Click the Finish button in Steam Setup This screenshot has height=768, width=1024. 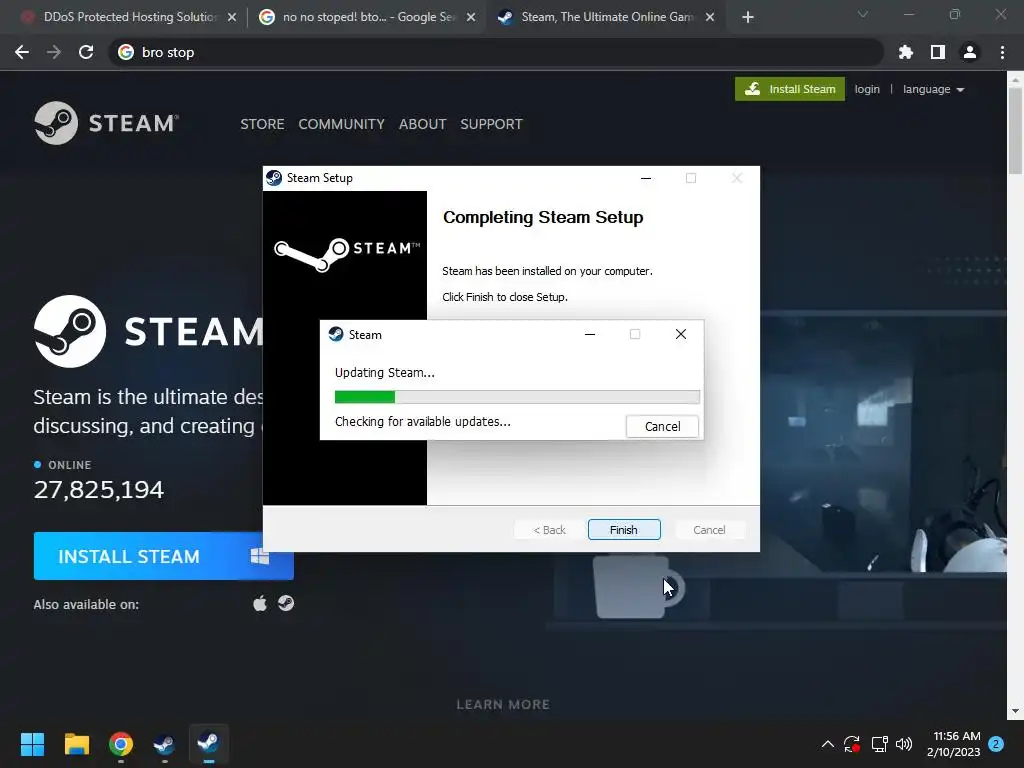click(x=624, y=530)
